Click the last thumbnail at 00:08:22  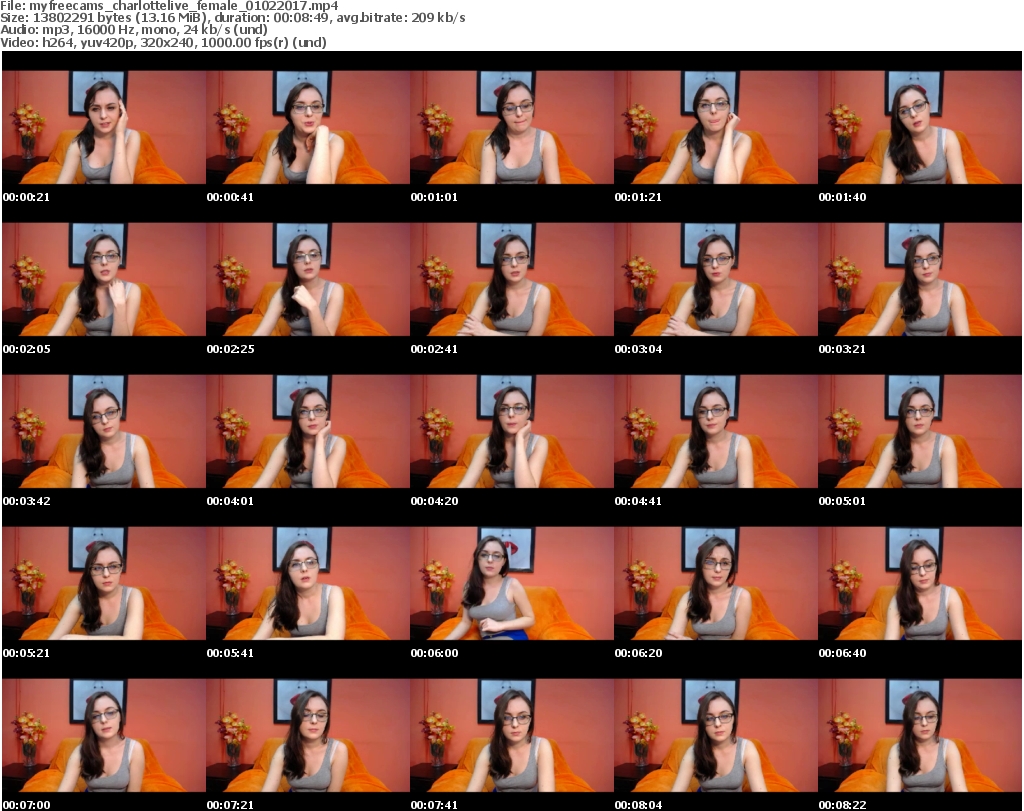tap(920, 735)
